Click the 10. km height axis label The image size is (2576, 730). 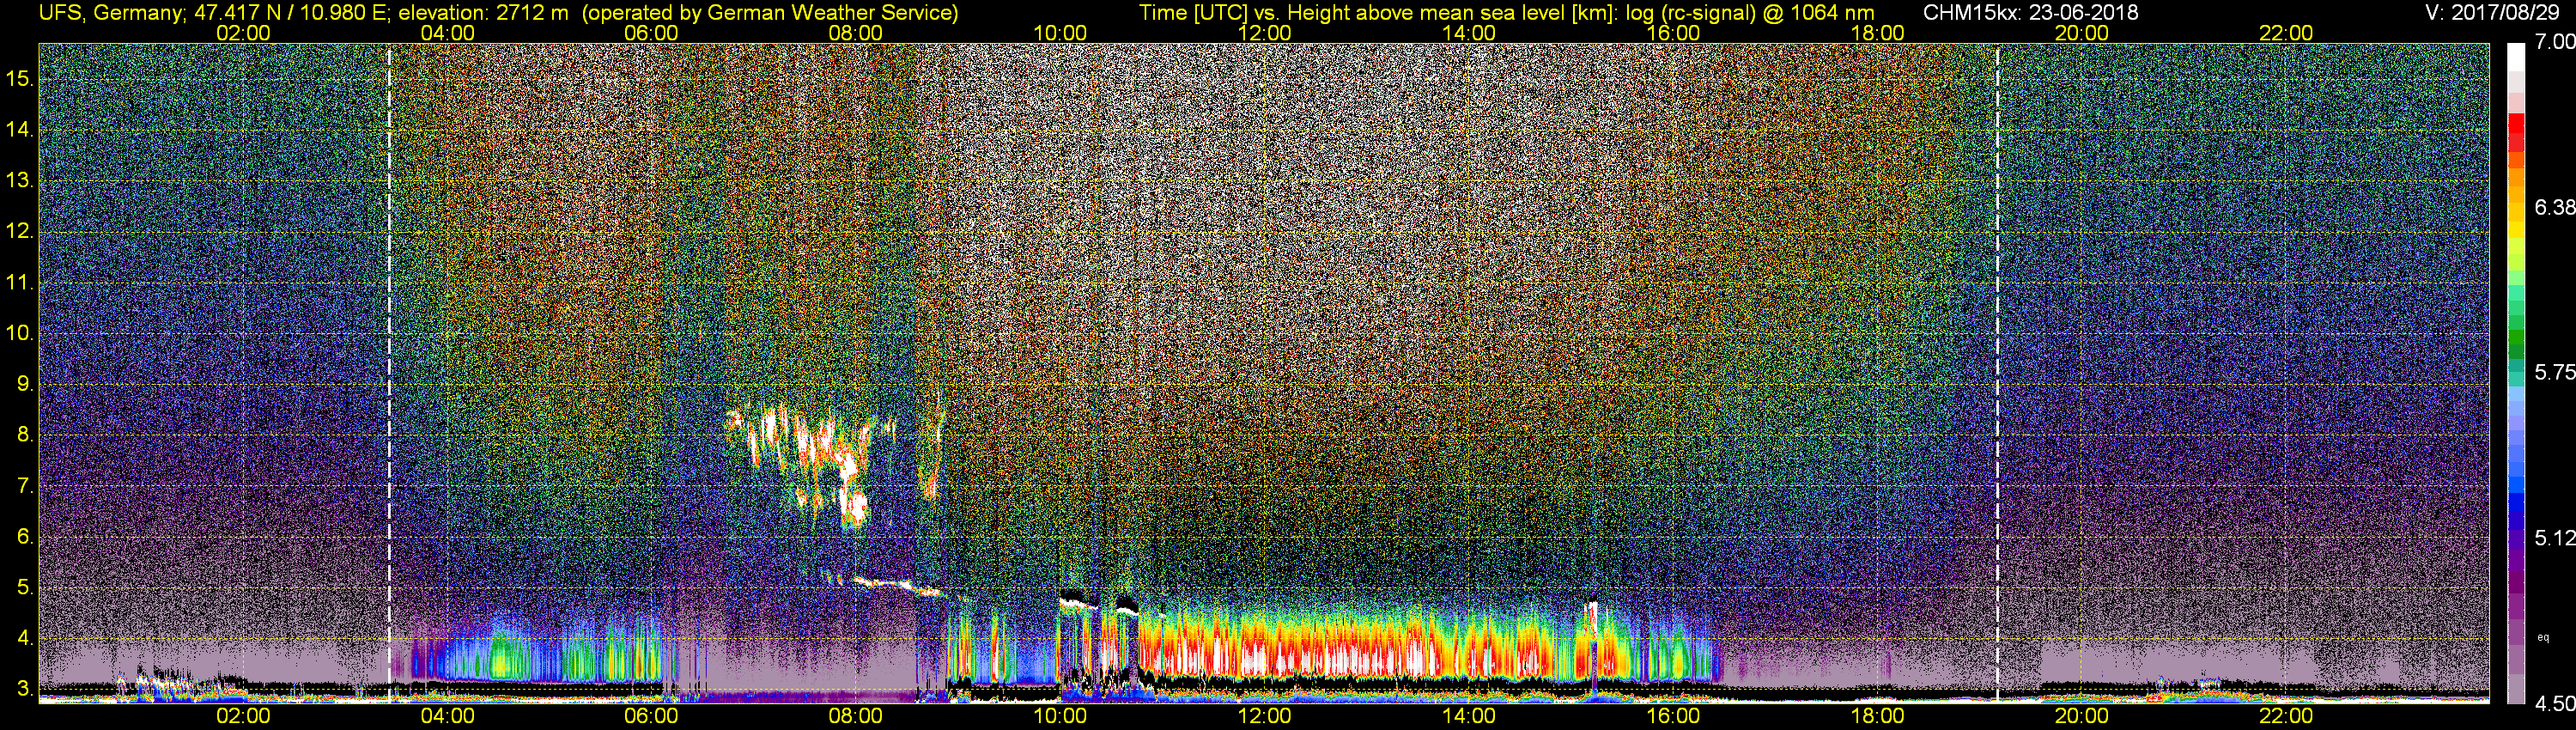pyautogui.click(x=20, y=333)
